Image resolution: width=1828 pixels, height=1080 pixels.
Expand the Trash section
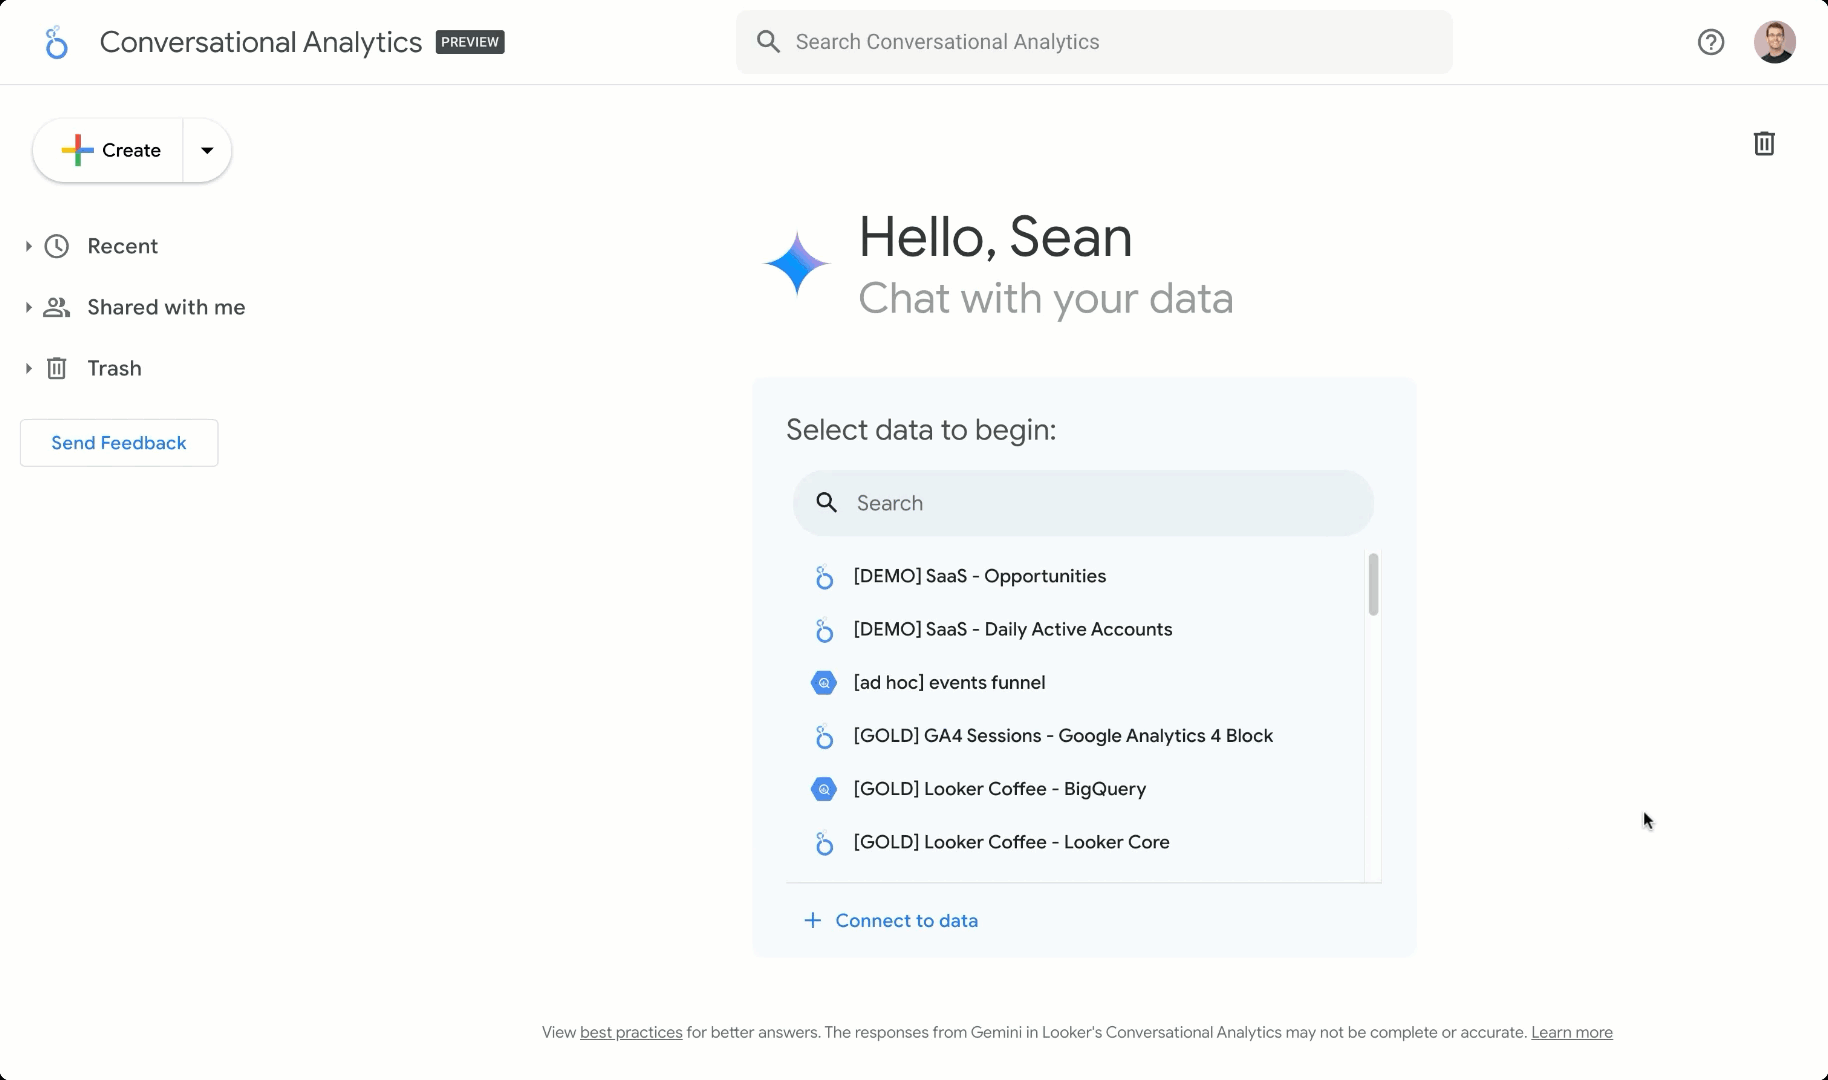click(x=27, y=368)
